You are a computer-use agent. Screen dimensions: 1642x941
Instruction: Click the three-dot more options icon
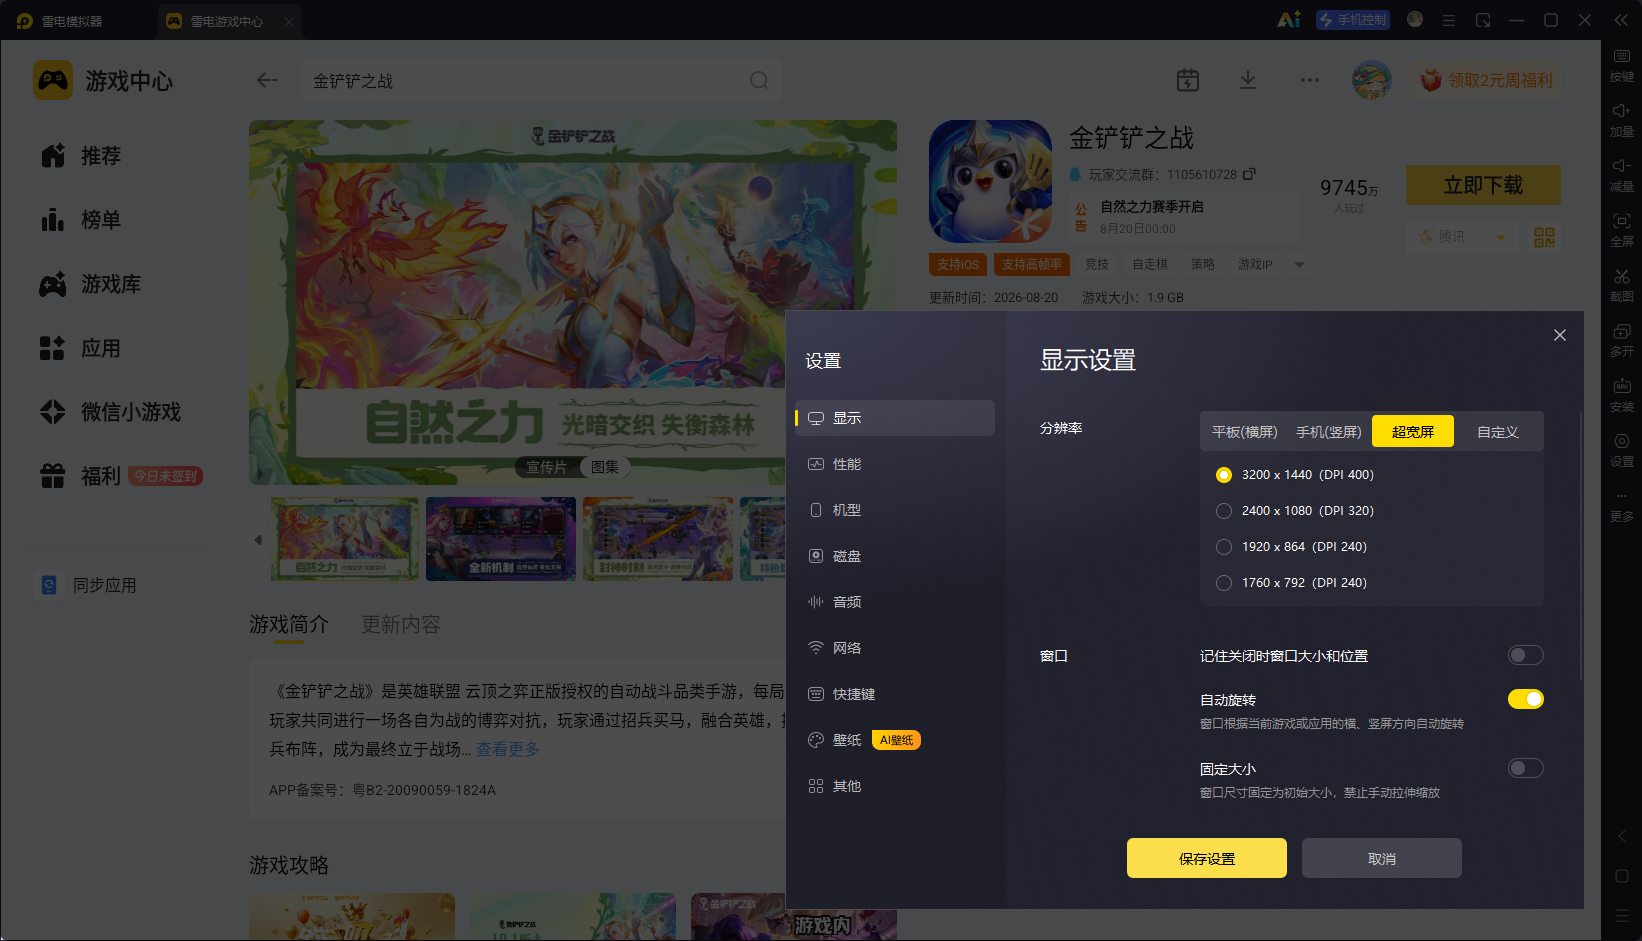pyautogui.click(x=1309, y=80)
